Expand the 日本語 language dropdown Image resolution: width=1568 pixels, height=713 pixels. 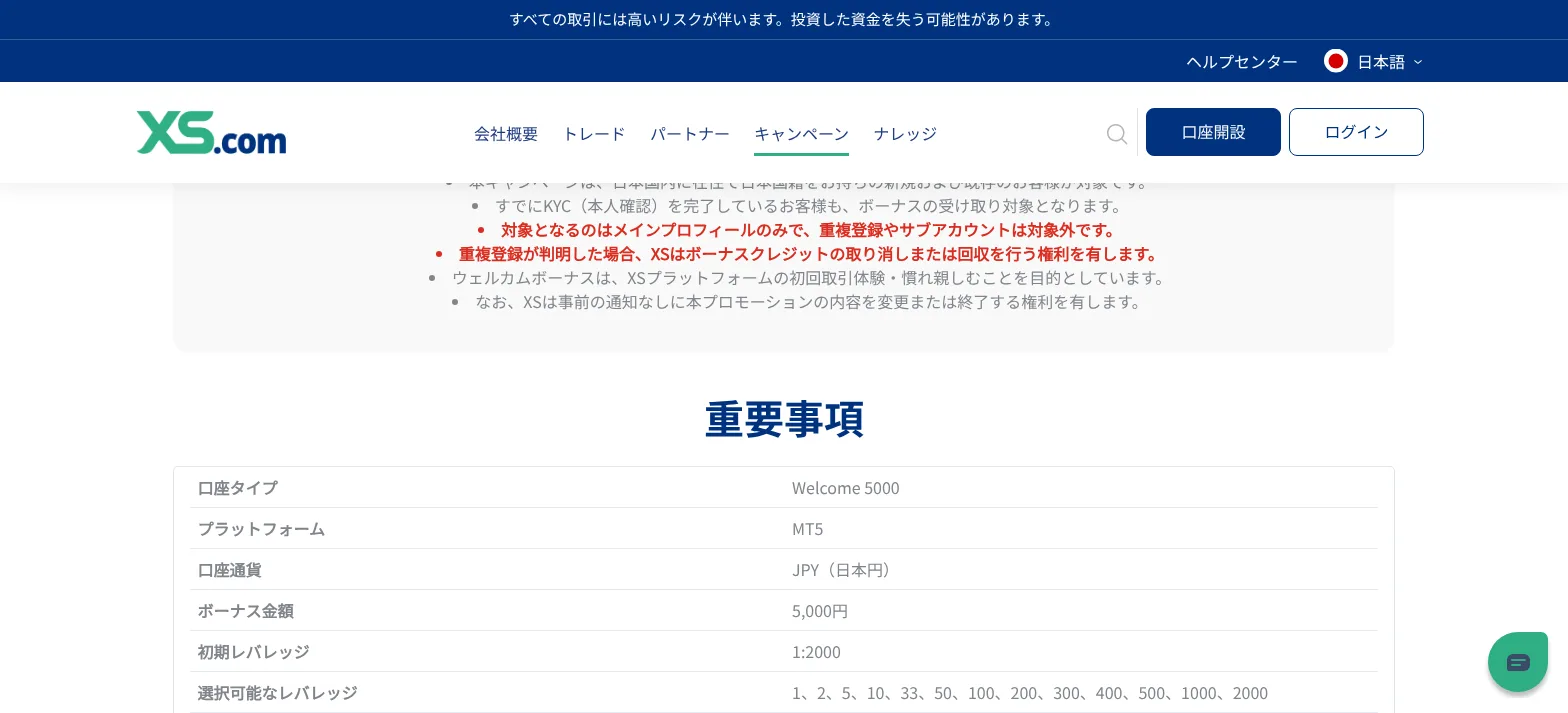(1389, 62)
